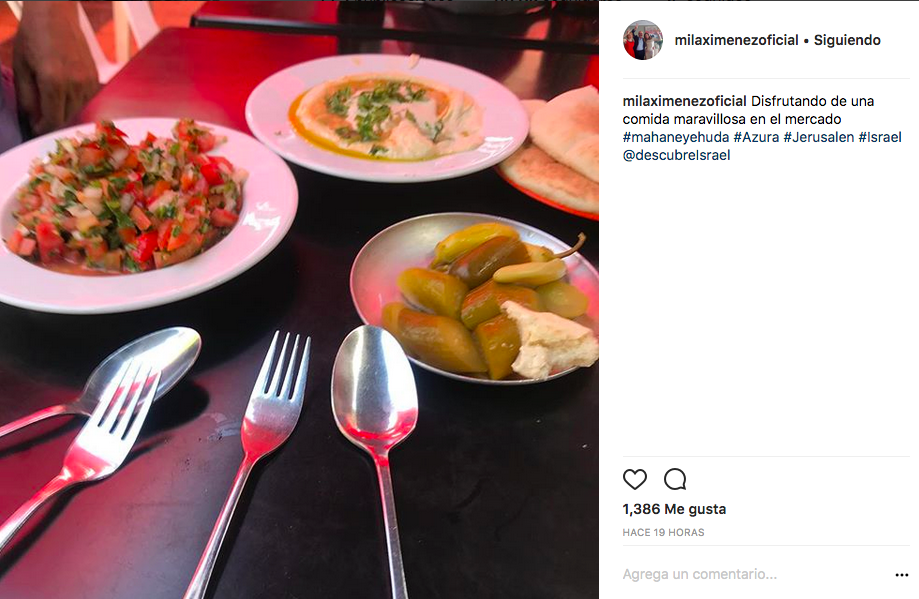Click the food photo of the post
Screen dimensions: 919x599
coord(299,300)
